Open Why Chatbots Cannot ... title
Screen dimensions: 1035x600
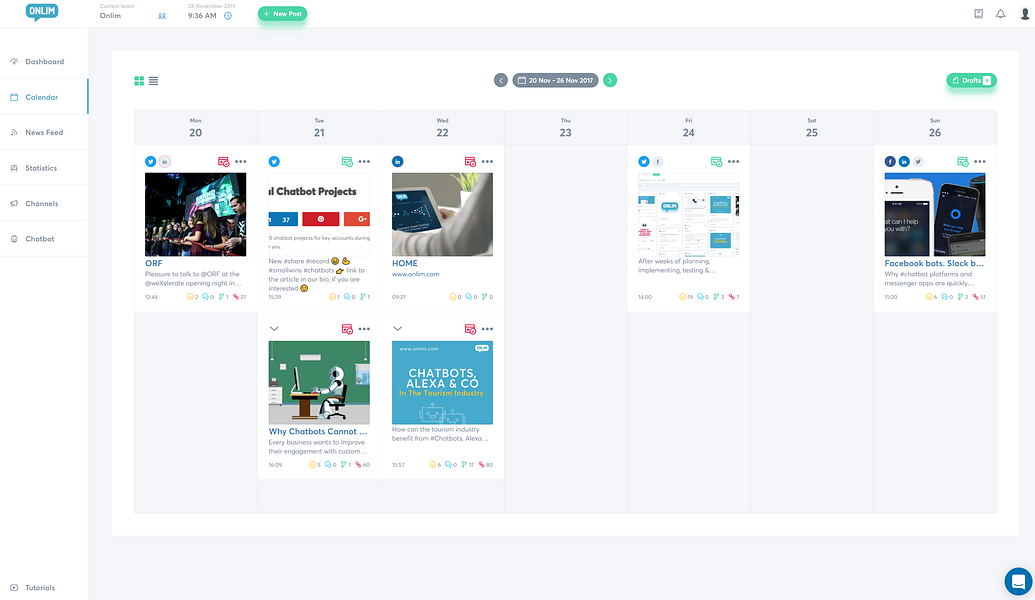point(317,432)
